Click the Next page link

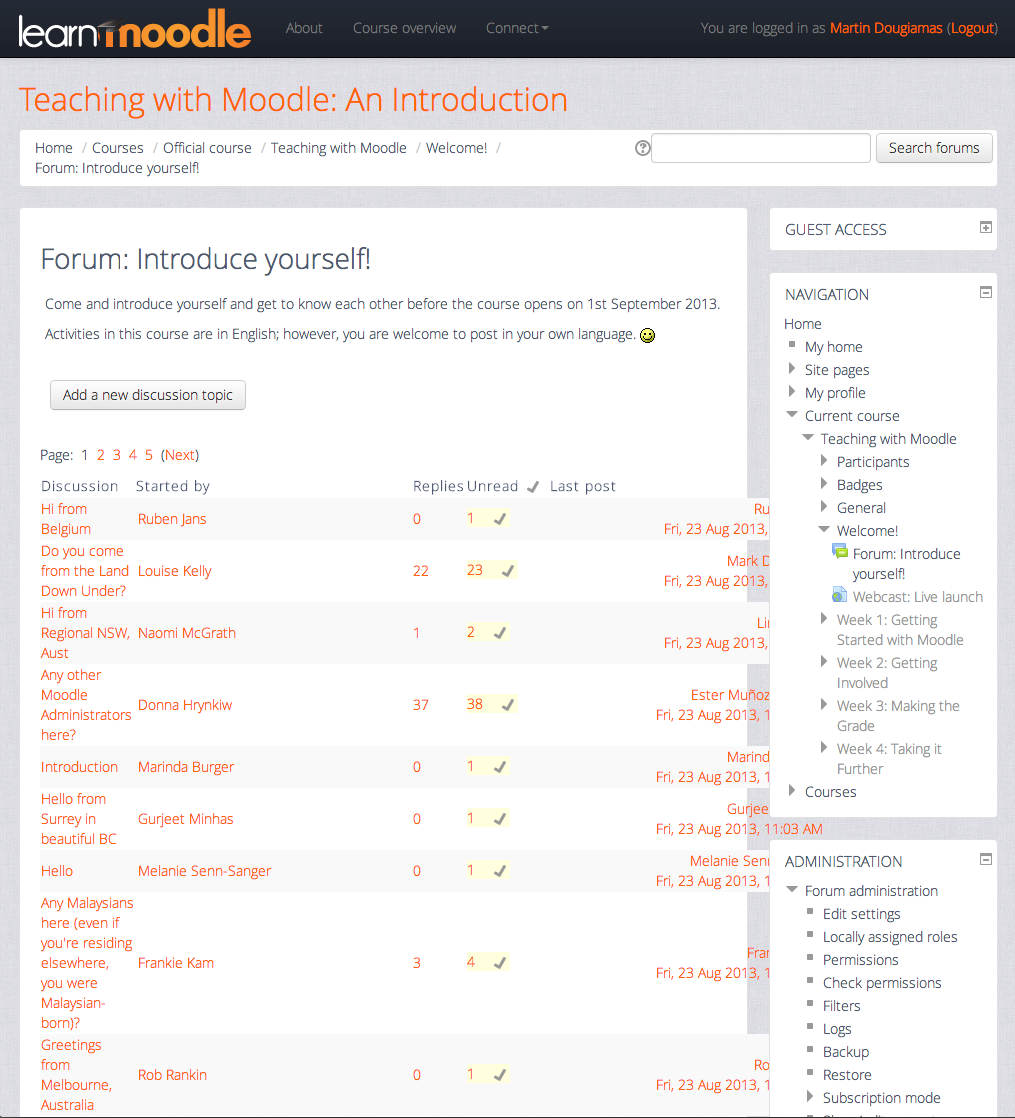[x=180, y=455]
